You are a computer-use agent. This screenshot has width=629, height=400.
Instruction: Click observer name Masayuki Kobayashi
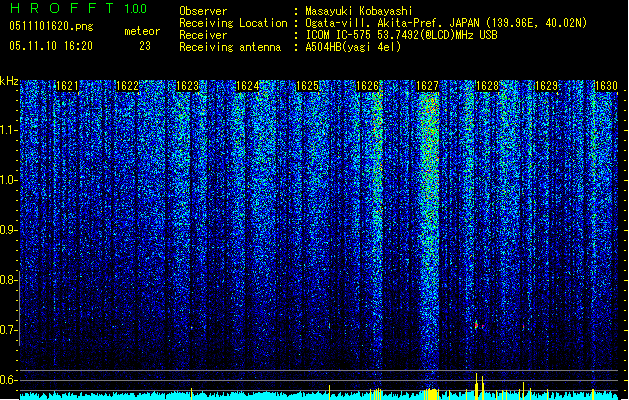359,11
